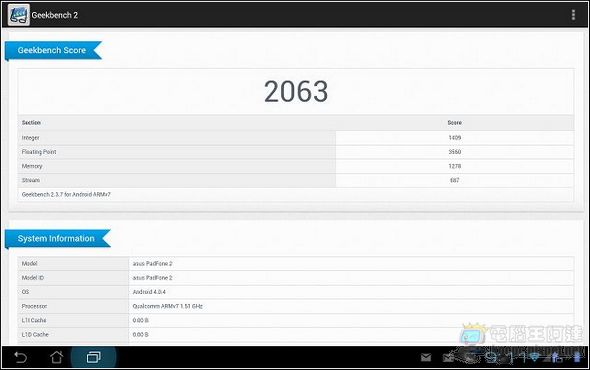Select the L1I Cache label
The width and height of the screenshot is (590, 370).
[x=34, y=320]
